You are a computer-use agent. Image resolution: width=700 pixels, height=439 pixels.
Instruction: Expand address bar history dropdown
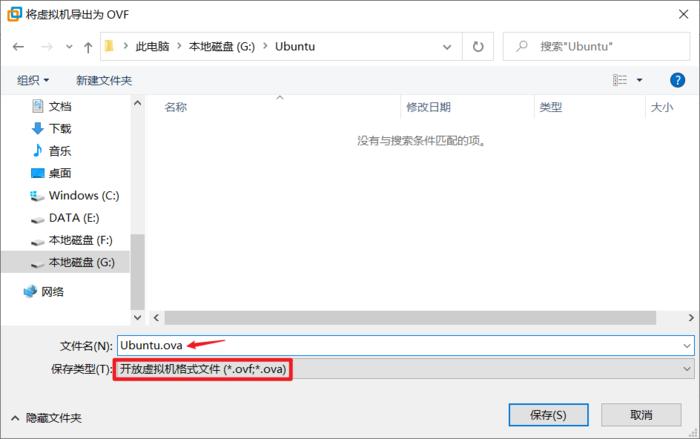point(446,47)
